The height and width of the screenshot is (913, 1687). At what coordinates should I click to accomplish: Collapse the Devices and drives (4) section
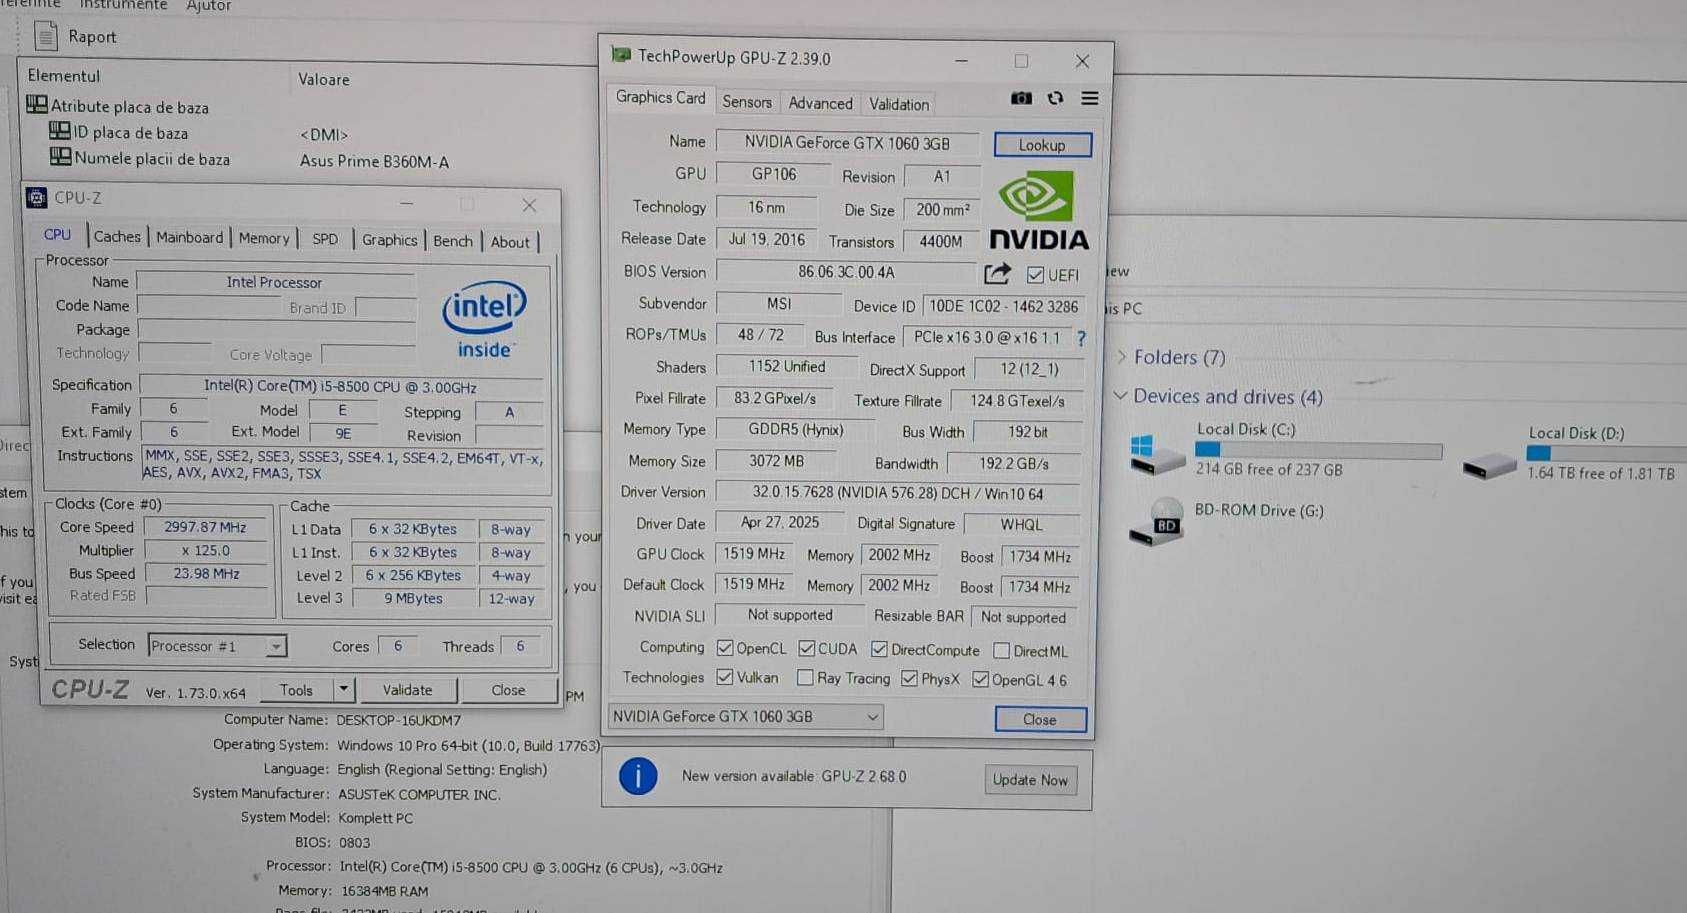click(1121, 396)
